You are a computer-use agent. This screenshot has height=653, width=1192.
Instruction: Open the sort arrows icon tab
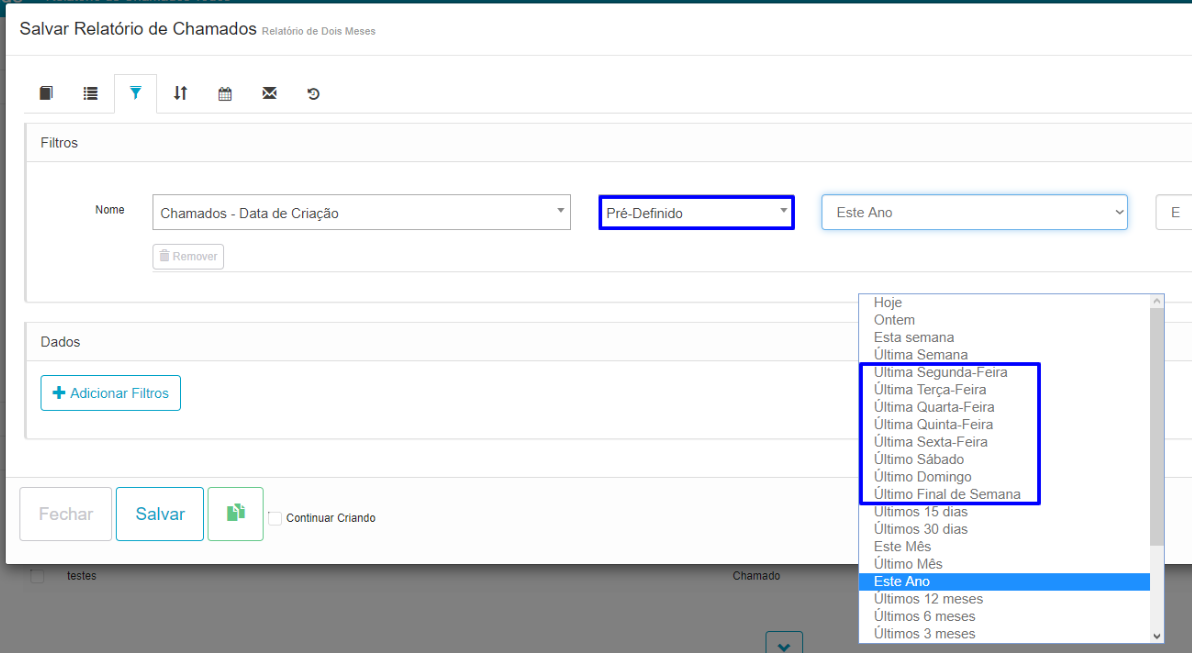180,93
